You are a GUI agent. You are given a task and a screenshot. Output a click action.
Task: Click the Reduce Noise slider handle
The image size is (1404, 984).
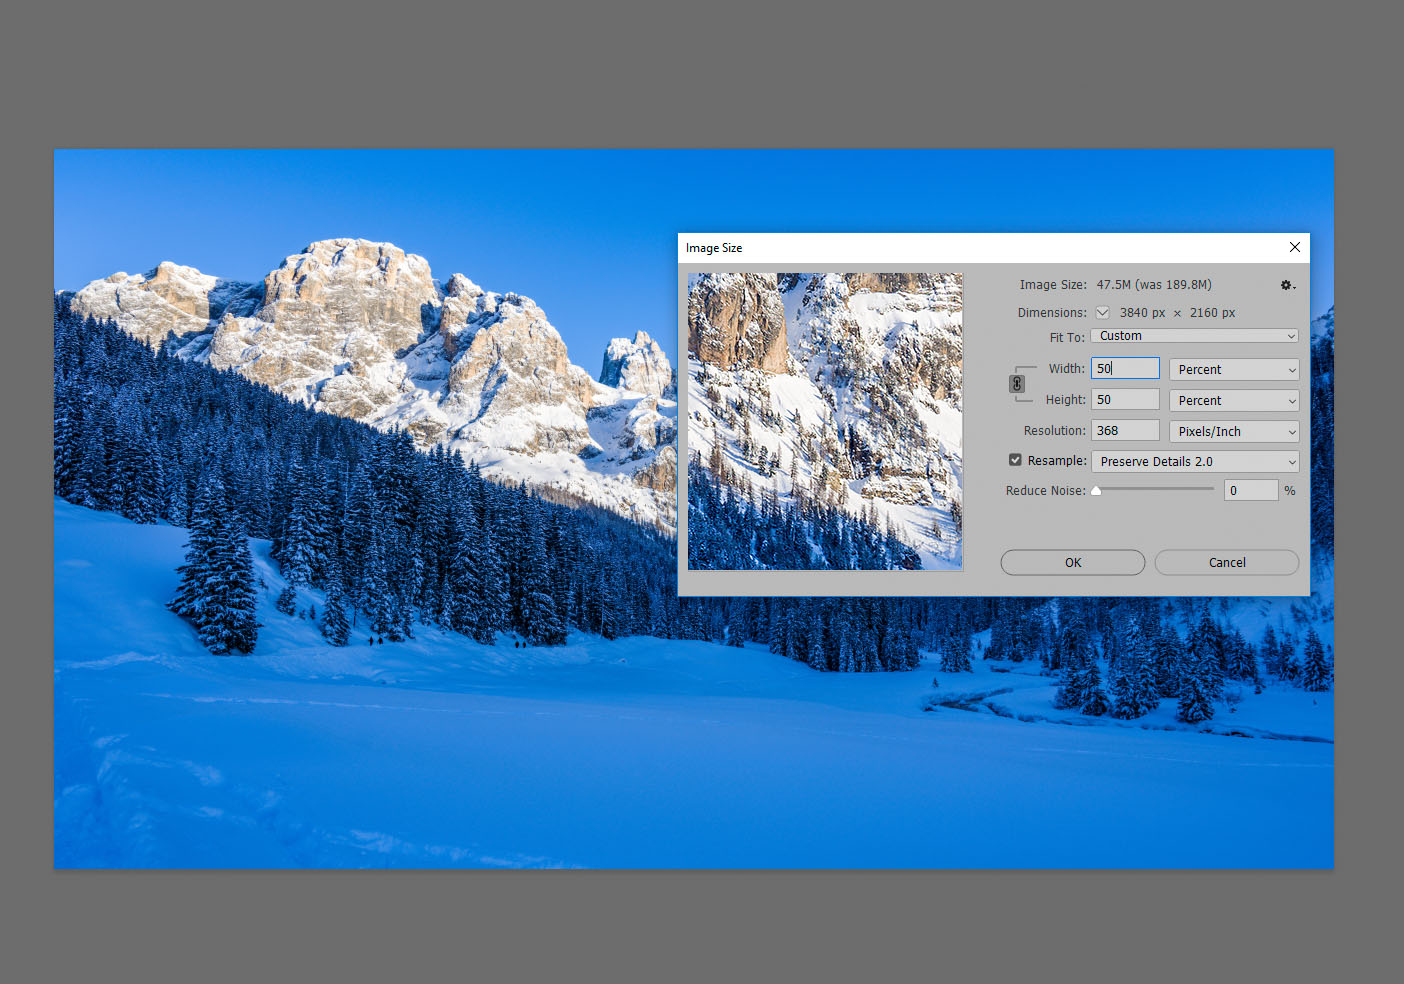tap(1096, 490)
